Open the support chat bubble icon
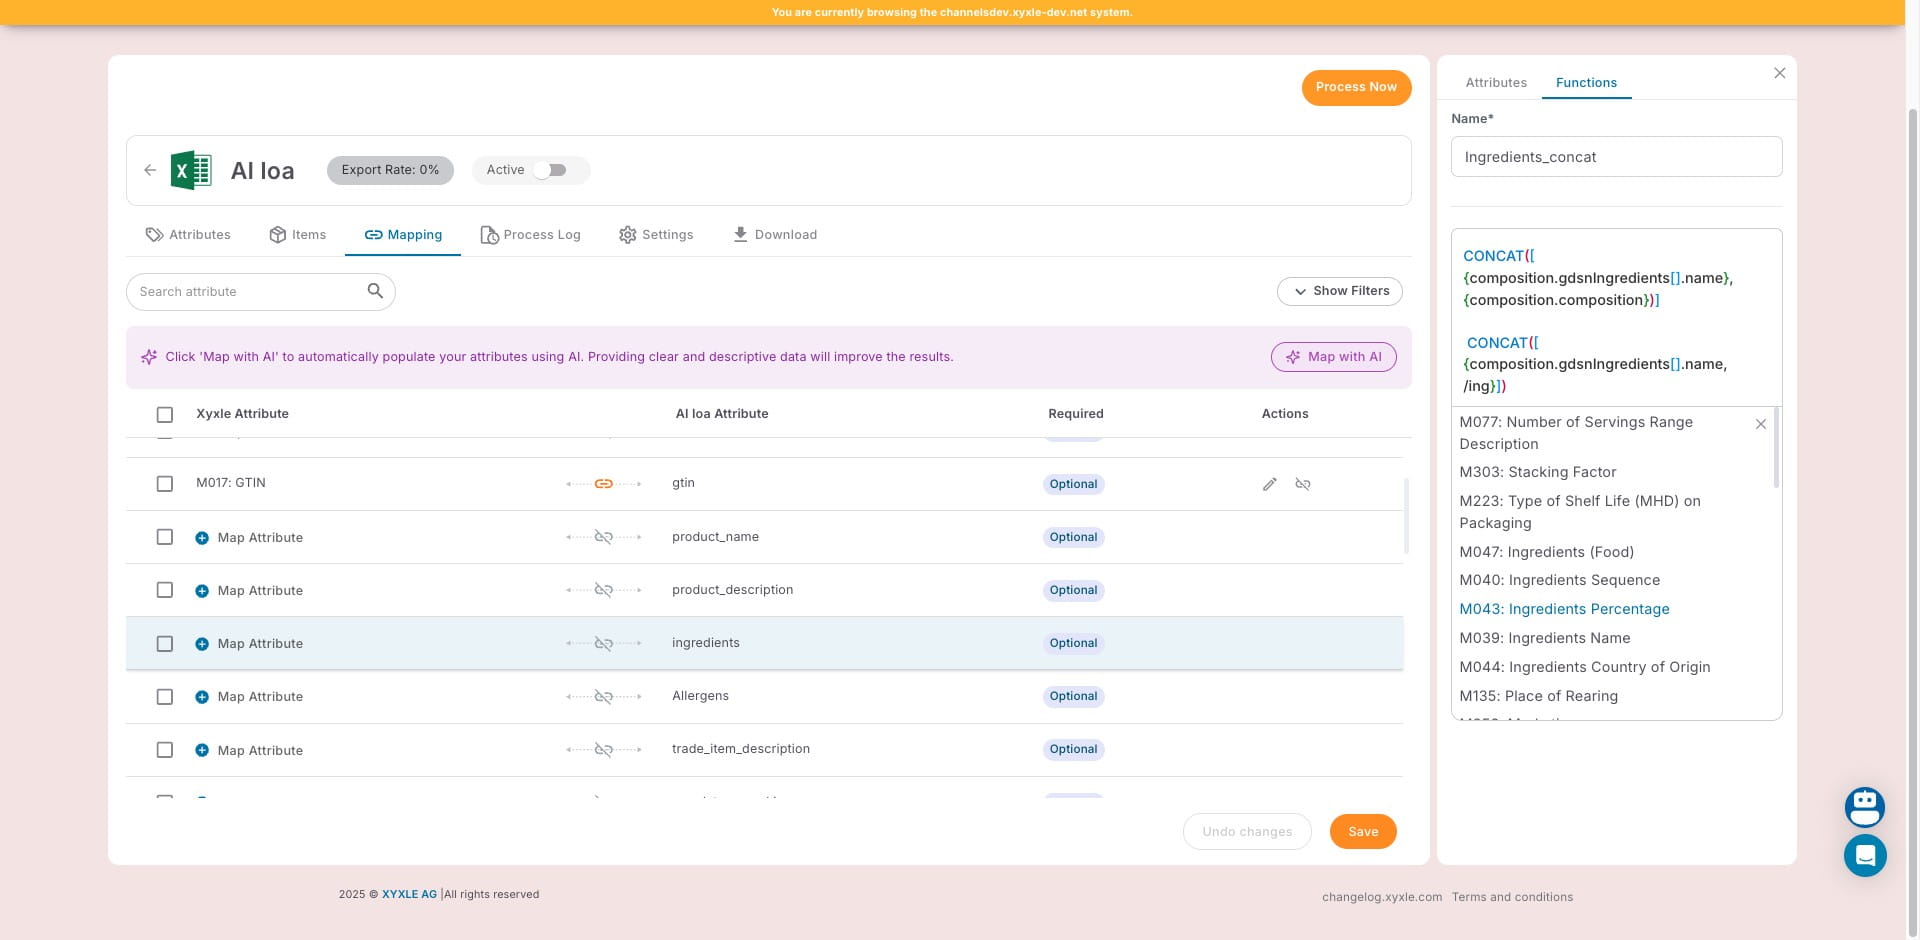 [1864, 856]
